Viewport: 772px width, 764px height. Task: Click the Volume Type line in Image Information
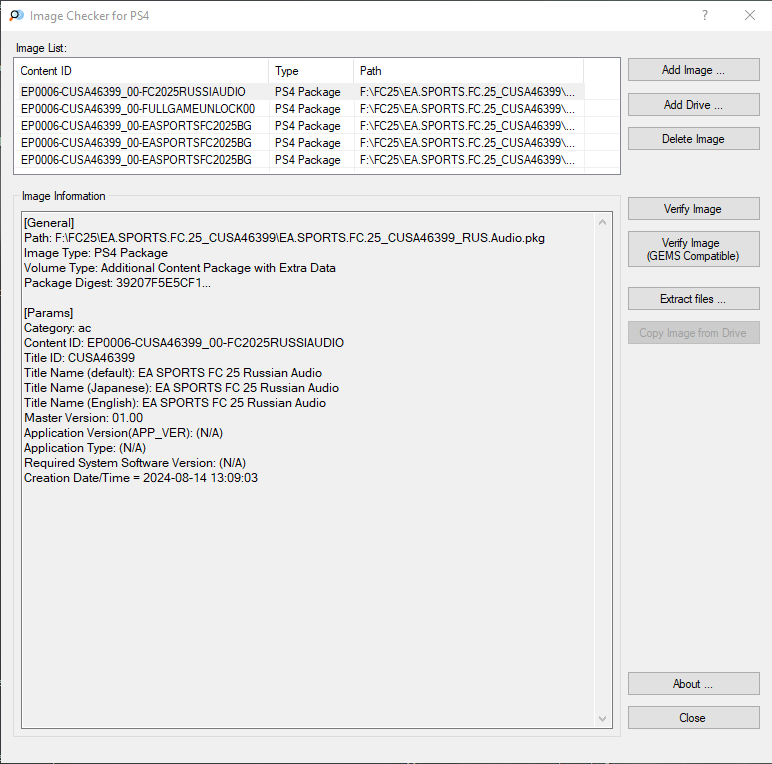(180, 268)
